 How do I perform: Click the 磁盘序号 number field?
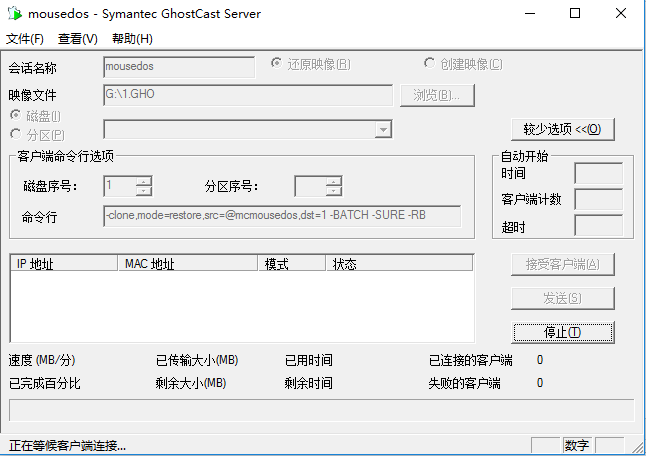point(120,186)
